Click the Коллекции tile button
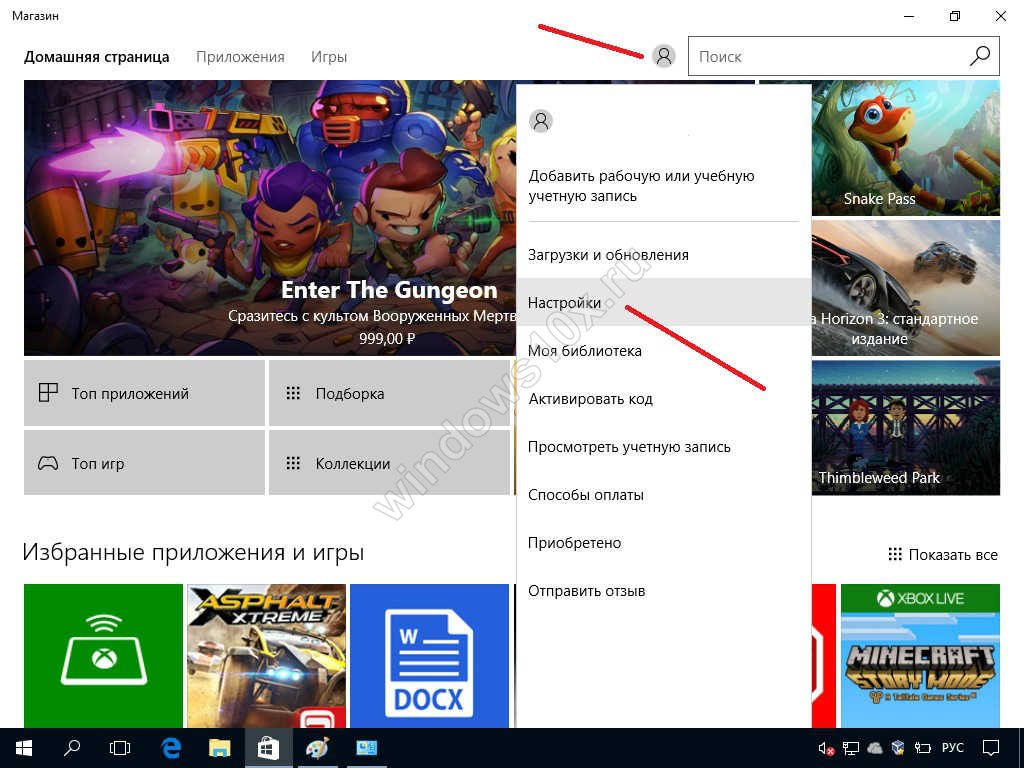Viewport: 1024px width, 768px height. coord(389,463)
